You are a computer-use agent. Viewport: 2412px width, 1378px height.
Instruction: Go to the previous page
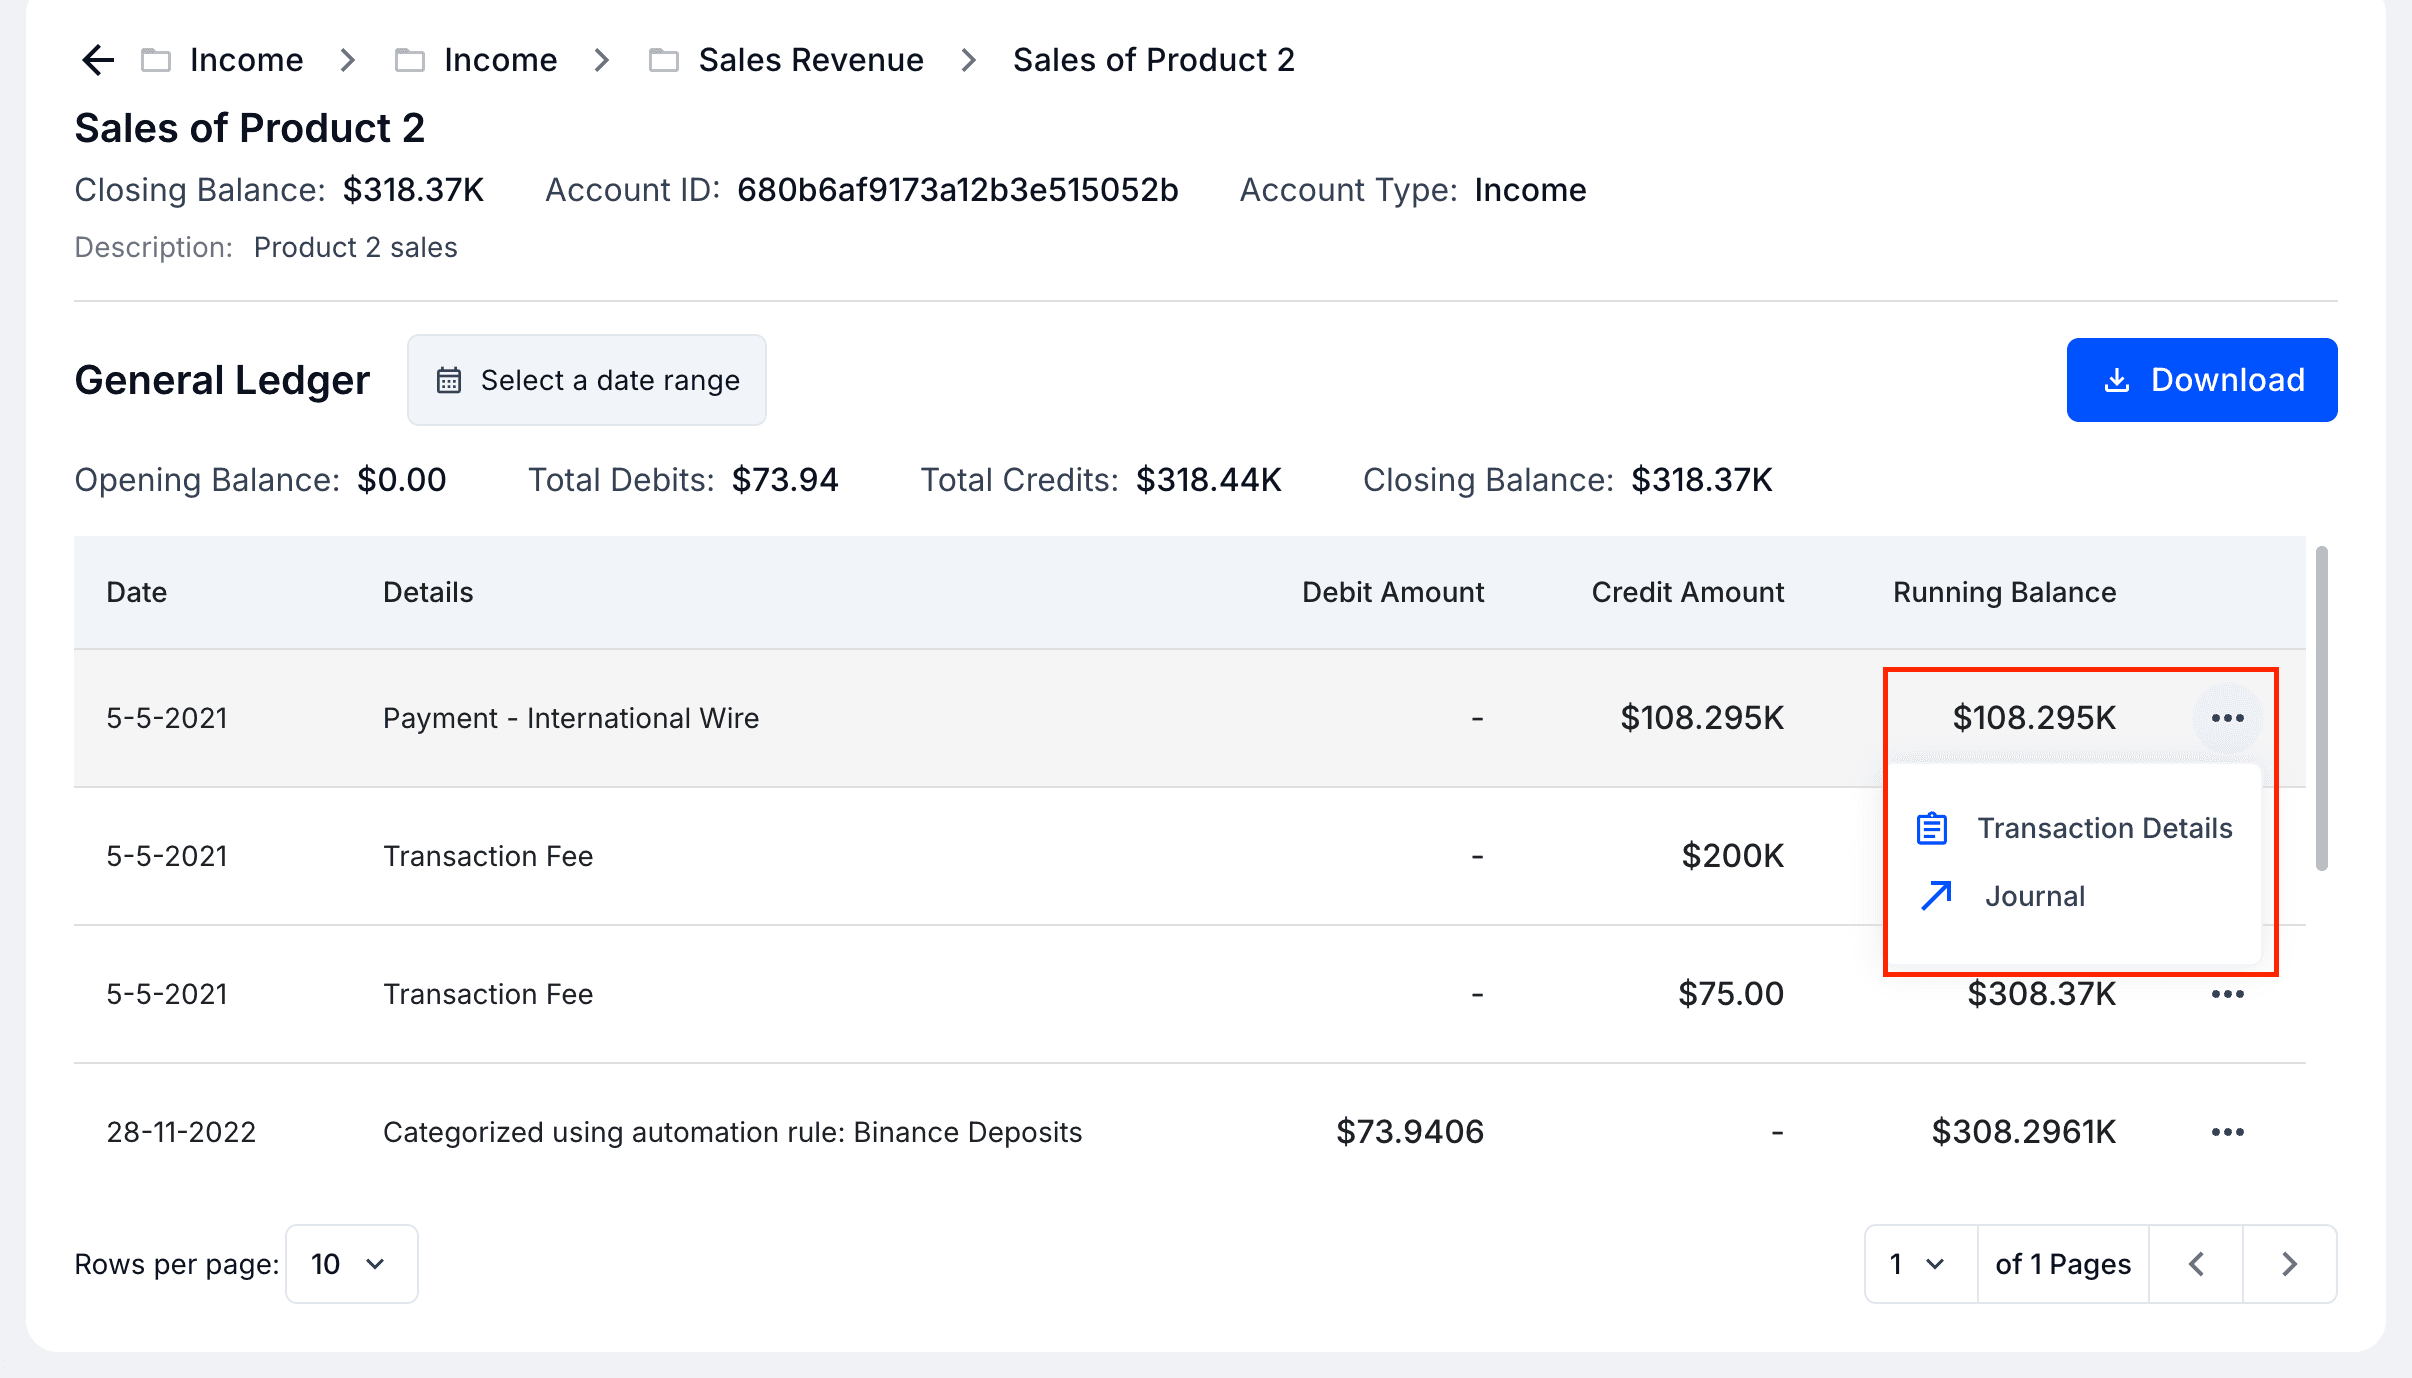(2196, 1264)
